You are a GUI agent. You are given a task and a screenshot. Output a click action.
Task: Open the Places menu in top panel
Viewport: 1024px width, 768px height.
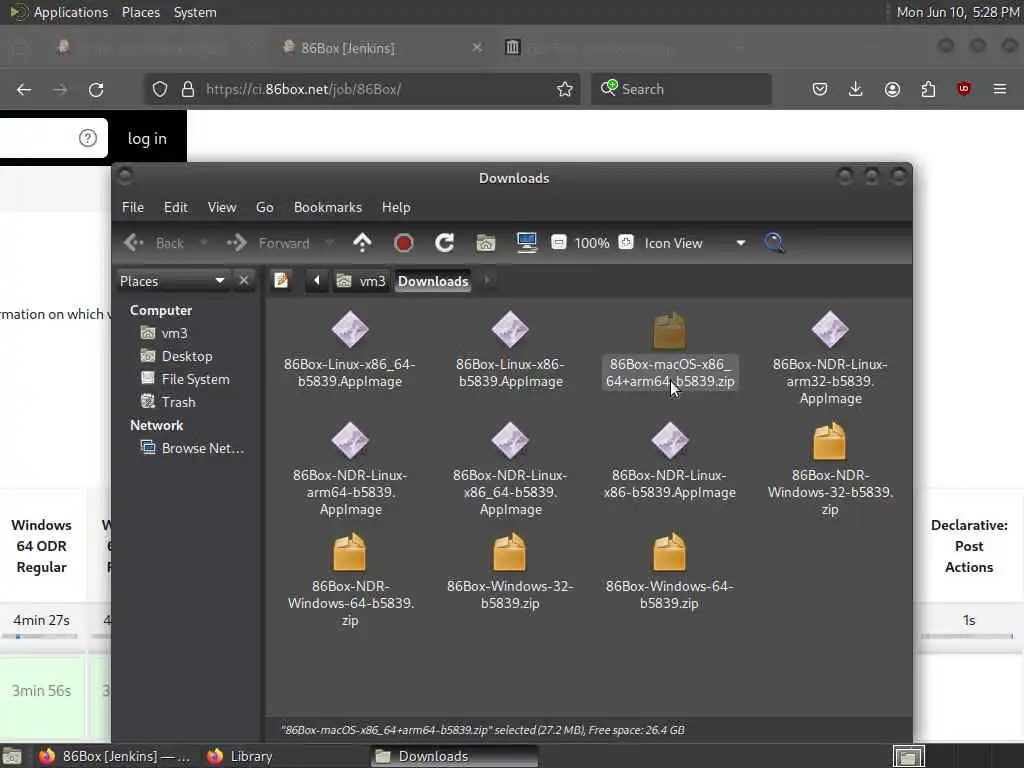(x=140, y=12)
